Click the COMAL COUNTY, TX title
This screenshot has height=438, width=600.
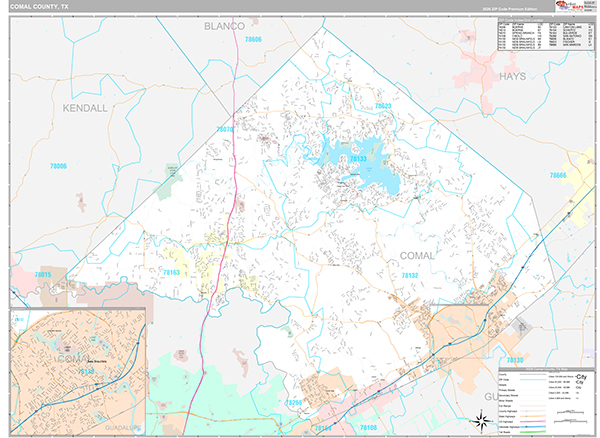41,6
